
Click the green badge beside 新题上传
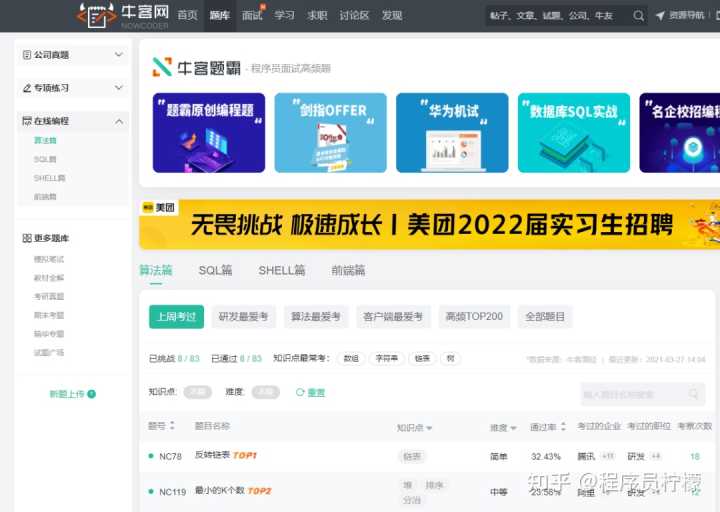[91, 394]
